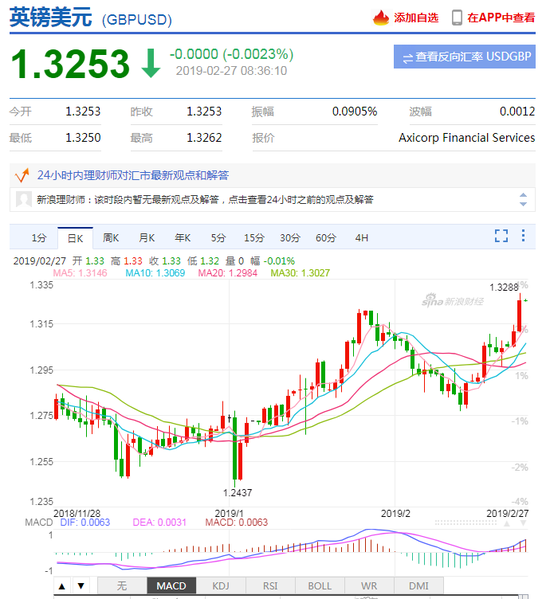Switch to the 1分 chart tab
Screen dimensions: 550x599
(x=39, y=238)
